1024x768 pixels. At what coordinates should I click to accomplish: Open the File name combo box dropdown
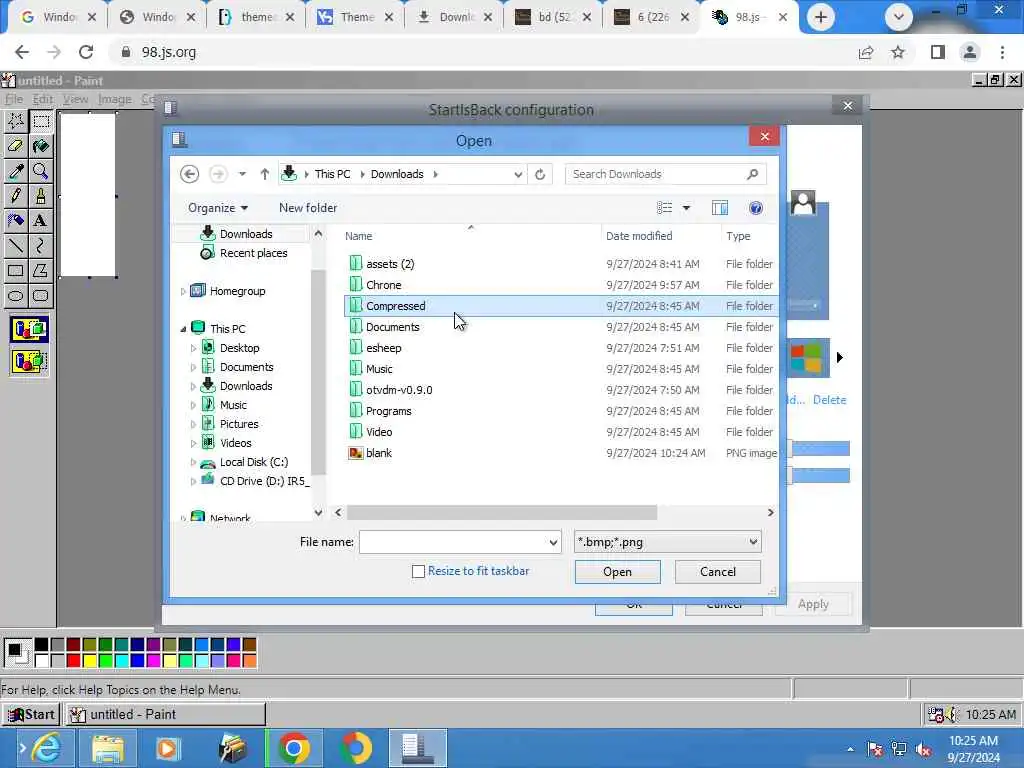tap(553, 542)
